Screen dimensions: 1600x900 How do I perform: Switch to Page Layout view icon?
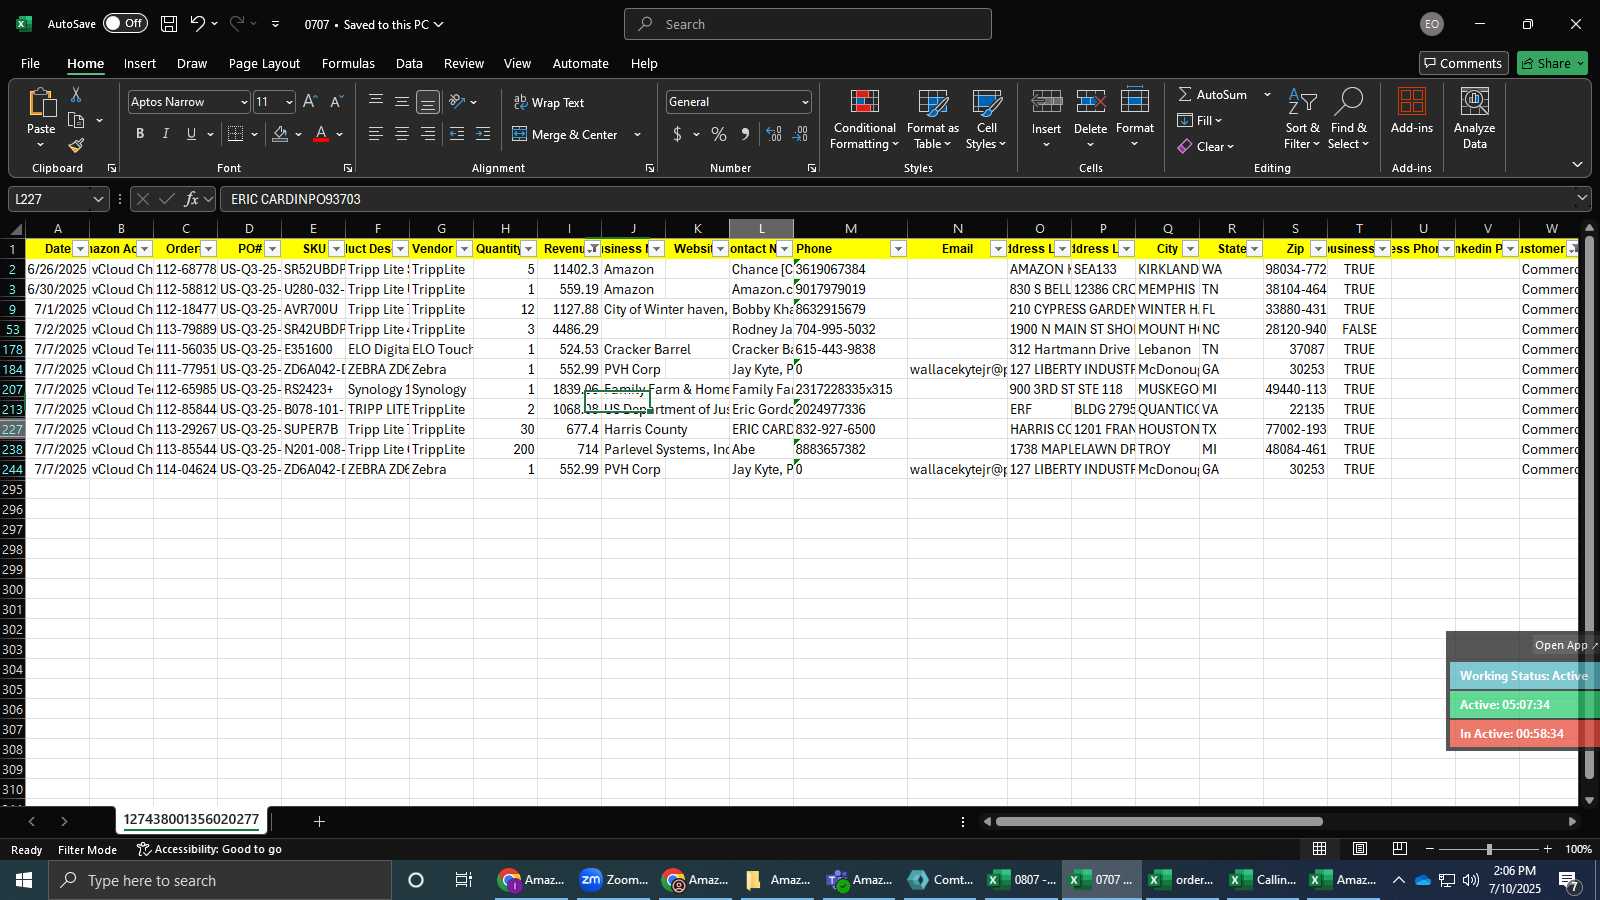[x=1360, y=849]
